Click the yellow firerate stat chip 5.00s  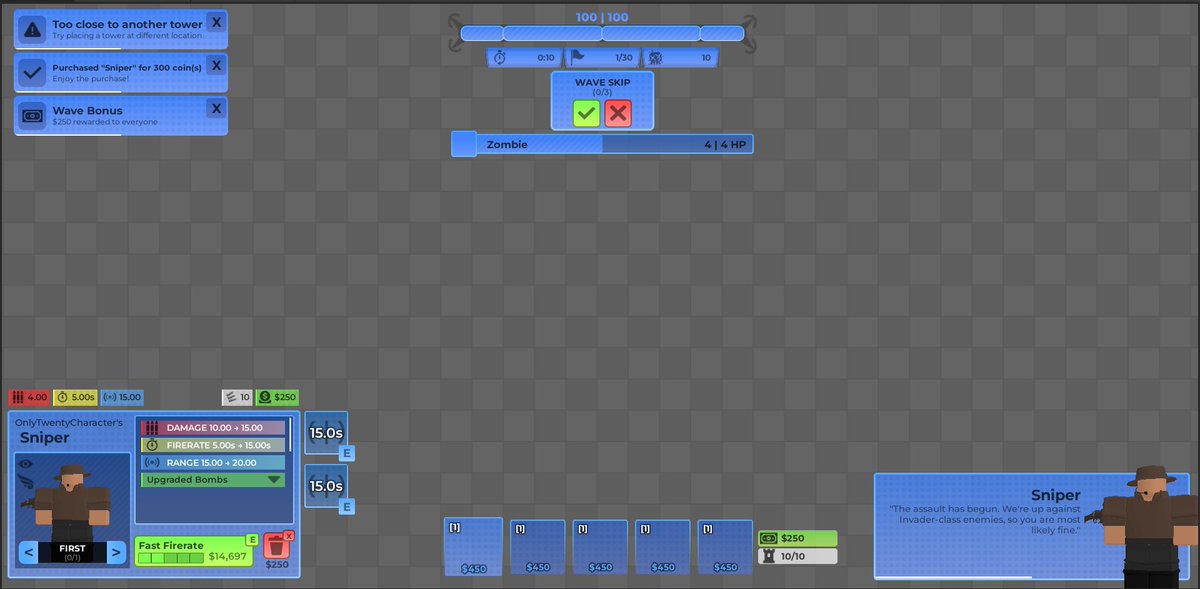75,397
